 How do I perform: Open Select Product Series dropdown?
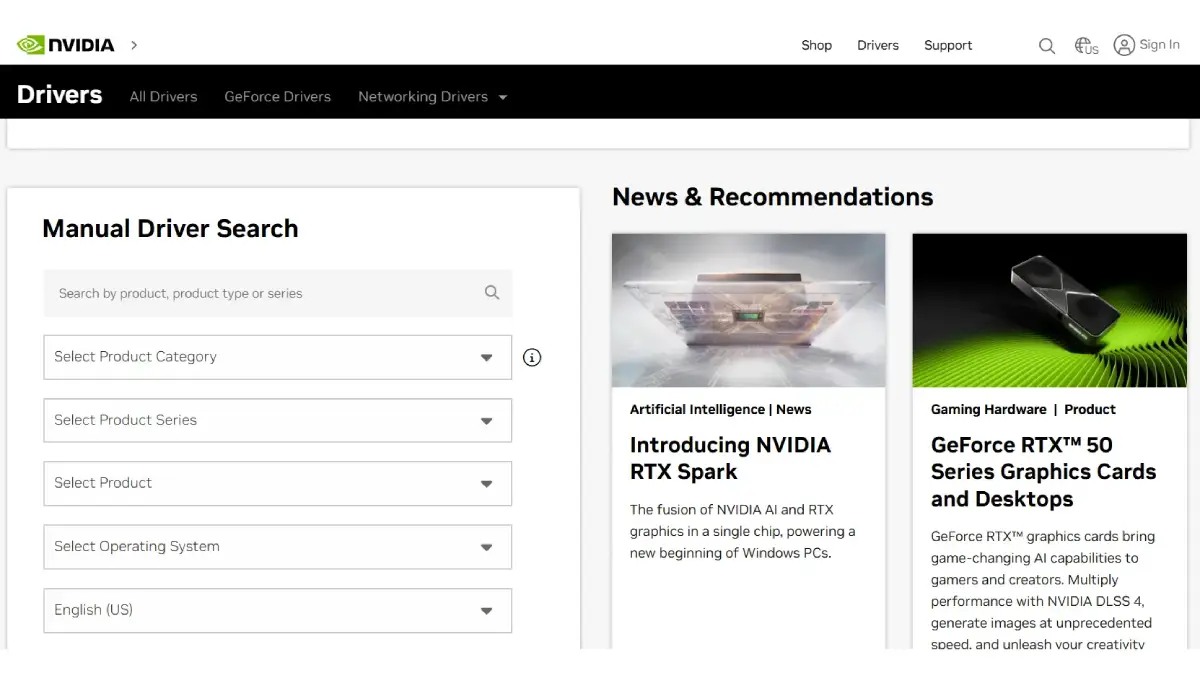point(278,420)
